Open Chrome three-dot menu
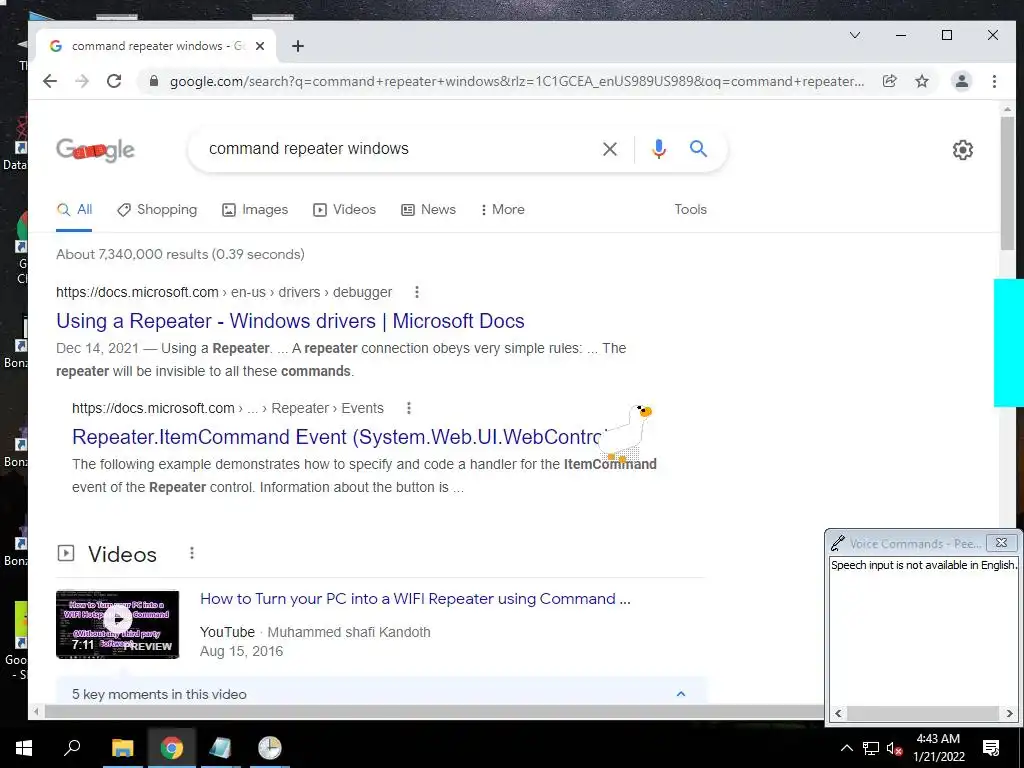The image size is (1024, 768). coord(994,81)
